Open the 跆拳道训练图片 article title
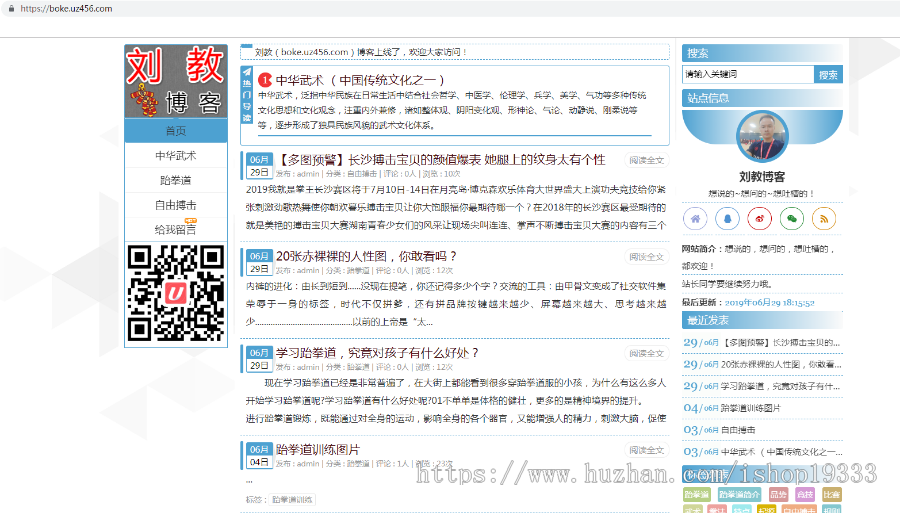900x513 pixels. point(318,449)
